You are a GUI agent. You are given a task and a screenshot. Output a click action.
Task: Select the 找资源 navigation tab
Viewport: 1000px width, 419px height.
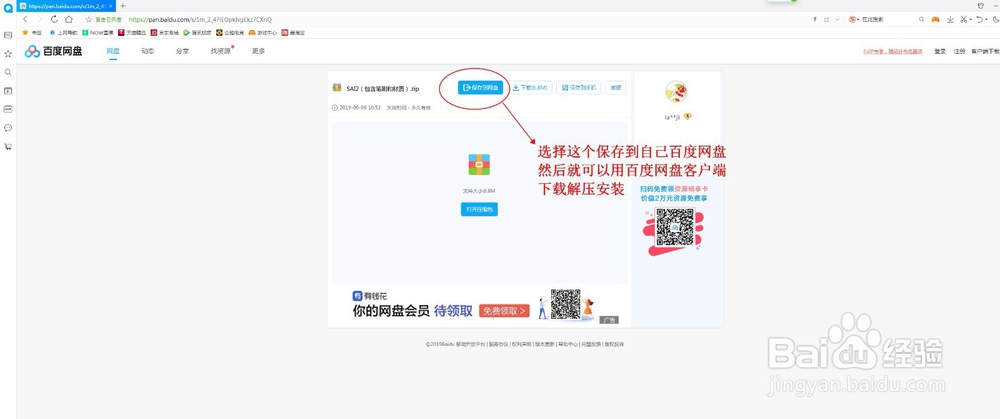point(221,51)
